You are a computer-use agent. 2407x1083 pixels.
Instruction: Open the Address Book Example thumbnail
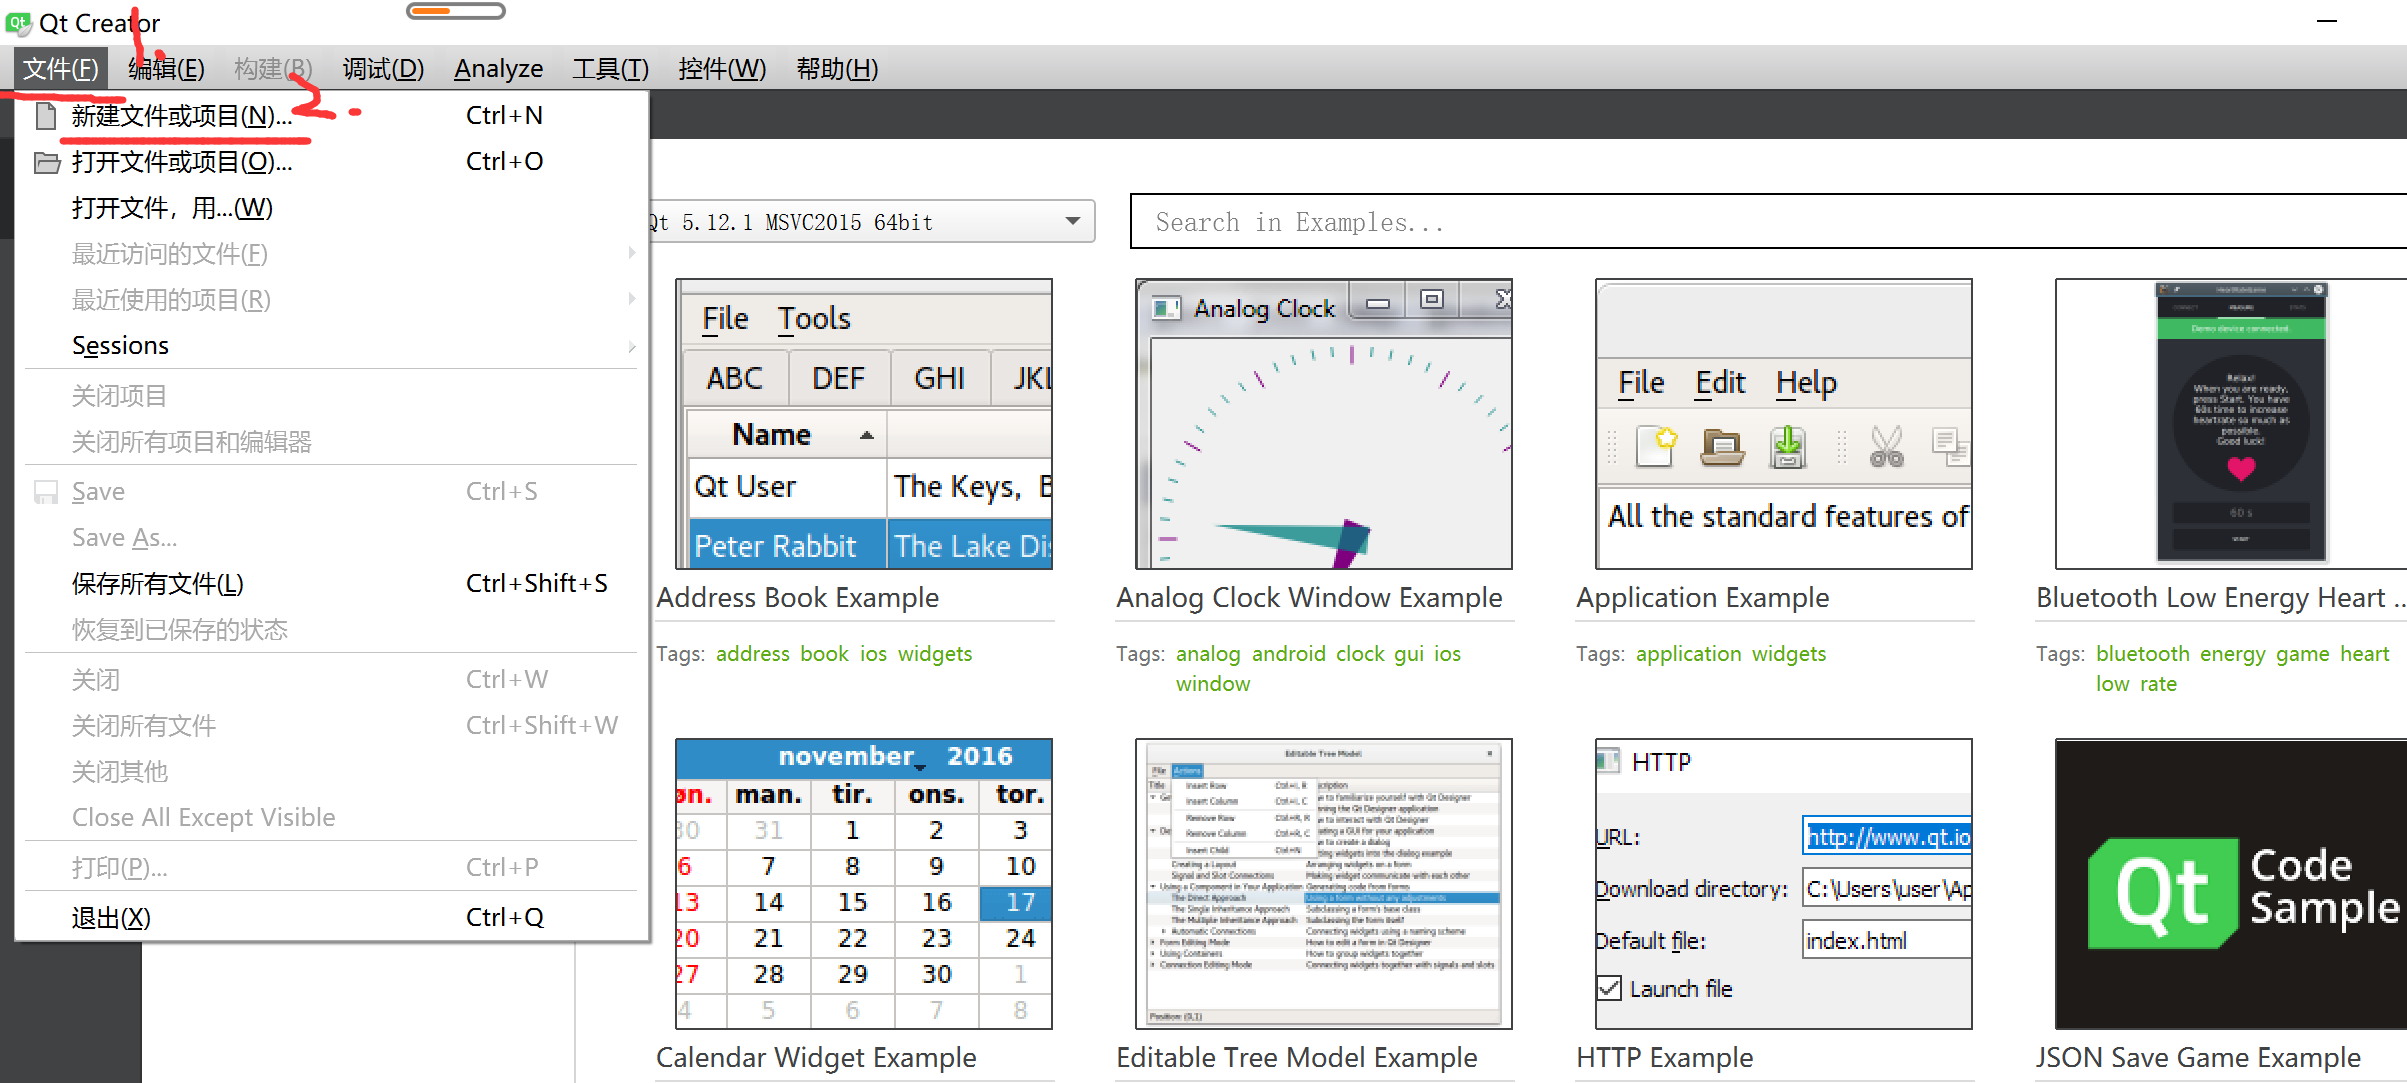click(x=864, y=428)
